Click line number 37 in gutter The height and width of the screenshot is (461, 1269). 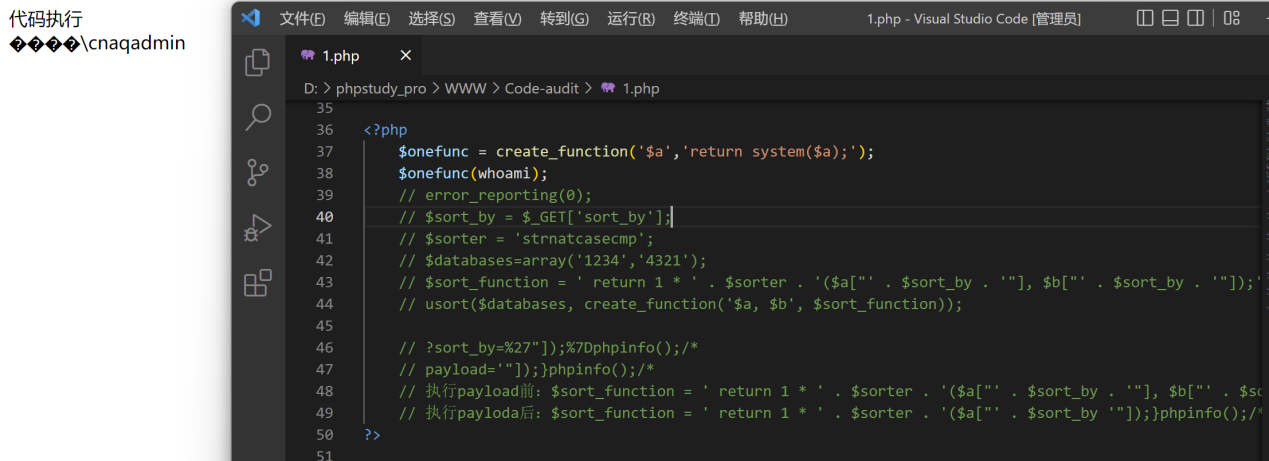(324, 152)
